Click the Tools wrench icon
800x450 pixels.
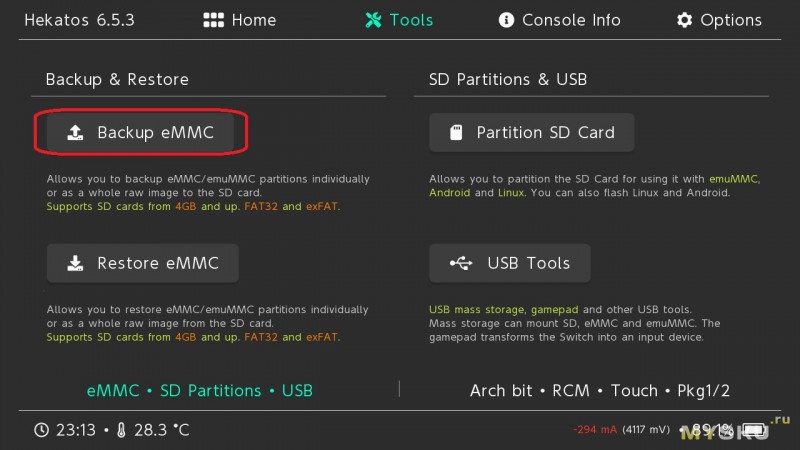(373, 20)
